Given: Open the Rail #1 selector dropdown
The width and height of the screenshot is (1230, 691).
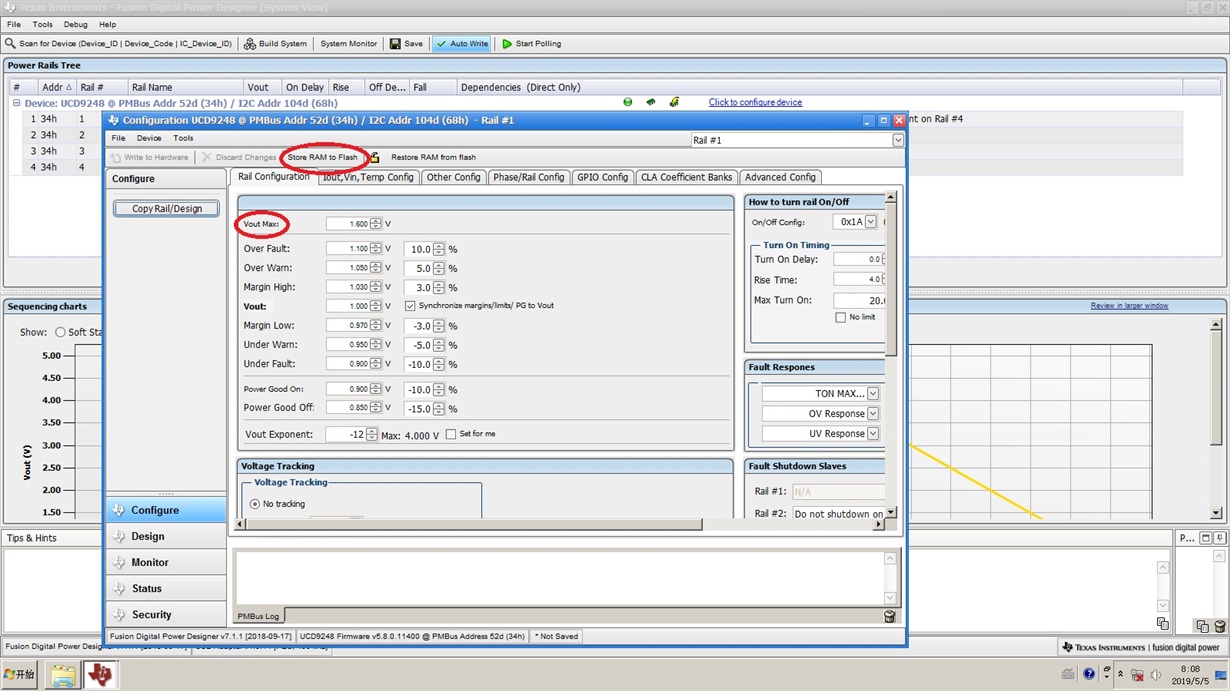Looking at the screenshot, I should [x=897, y=140].
